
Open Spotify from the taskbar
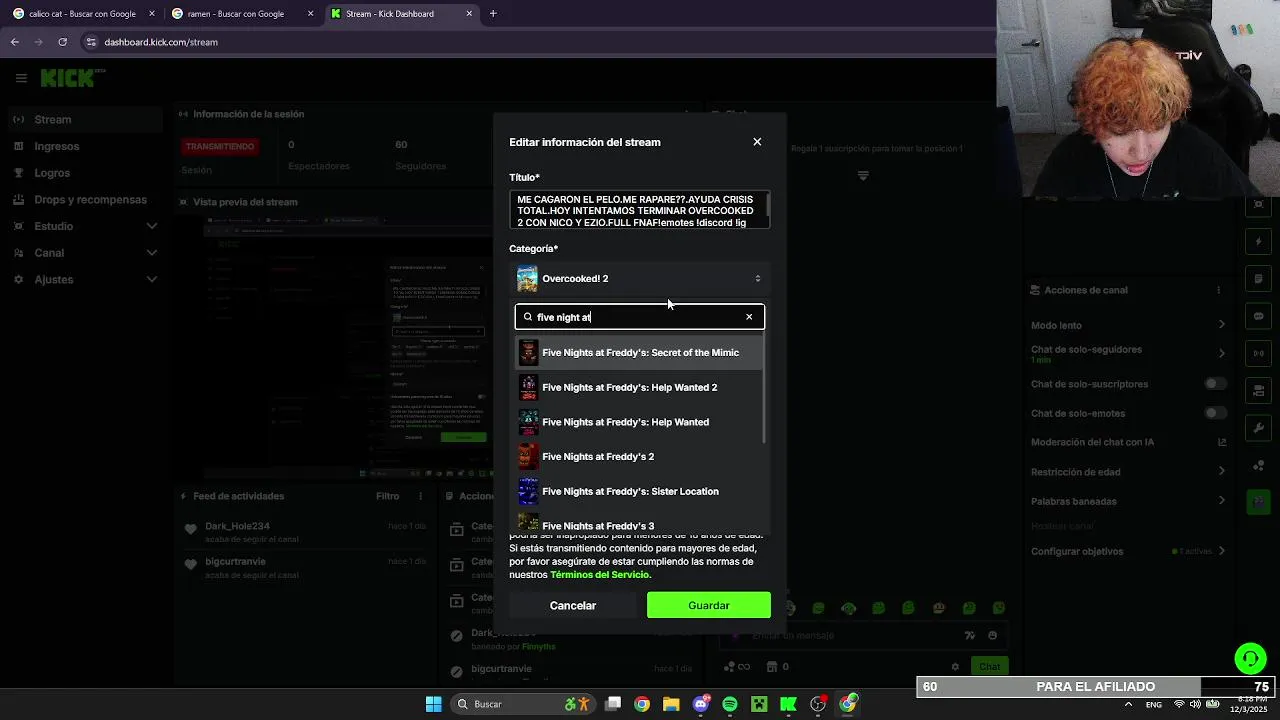(x=730, y=704)
